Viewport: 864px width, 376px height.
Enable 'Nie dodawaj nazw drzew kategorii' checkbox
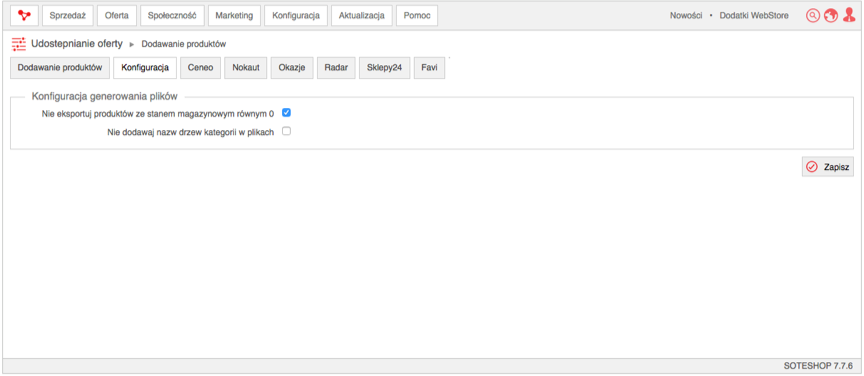287,131
